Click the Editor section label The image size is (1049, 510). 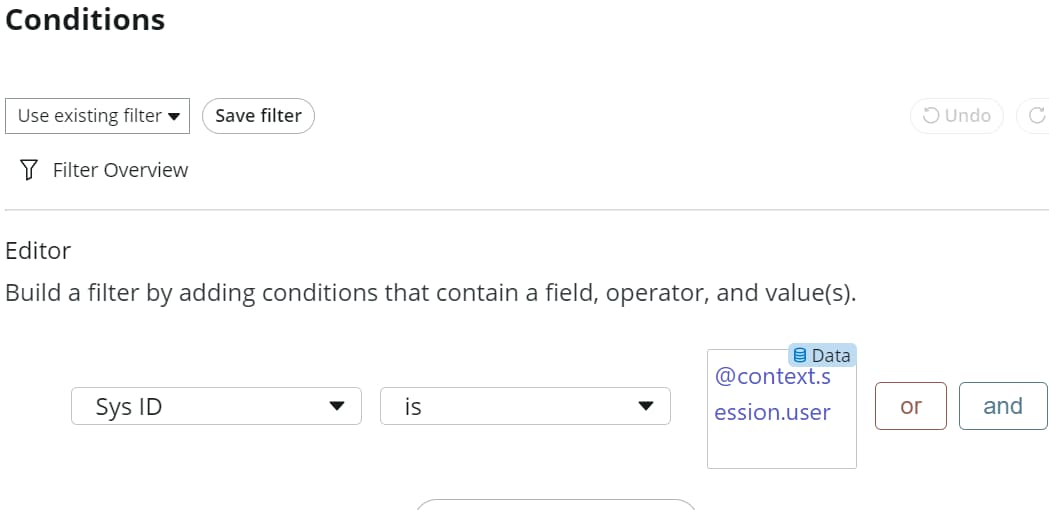tap(37, 251)
